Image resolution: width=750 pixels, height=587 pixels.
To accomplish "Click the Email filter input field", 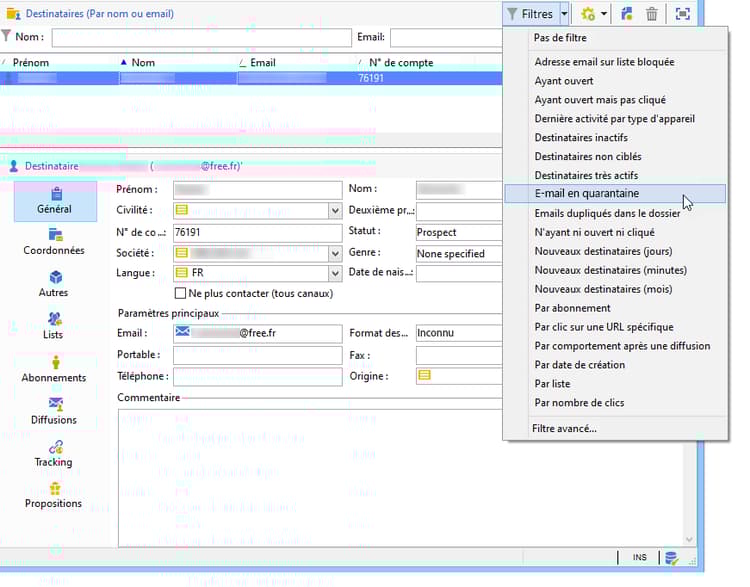I will pyautogui.click(x=446, y=38).
